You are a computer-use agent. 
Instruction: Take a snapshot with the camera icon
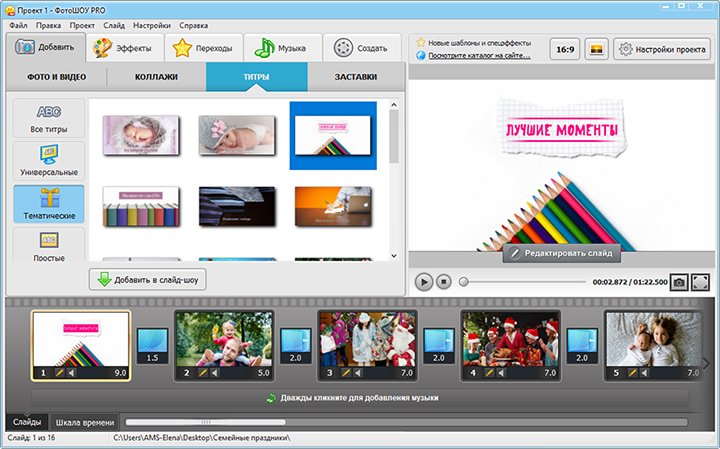click(x=679, y=283)
